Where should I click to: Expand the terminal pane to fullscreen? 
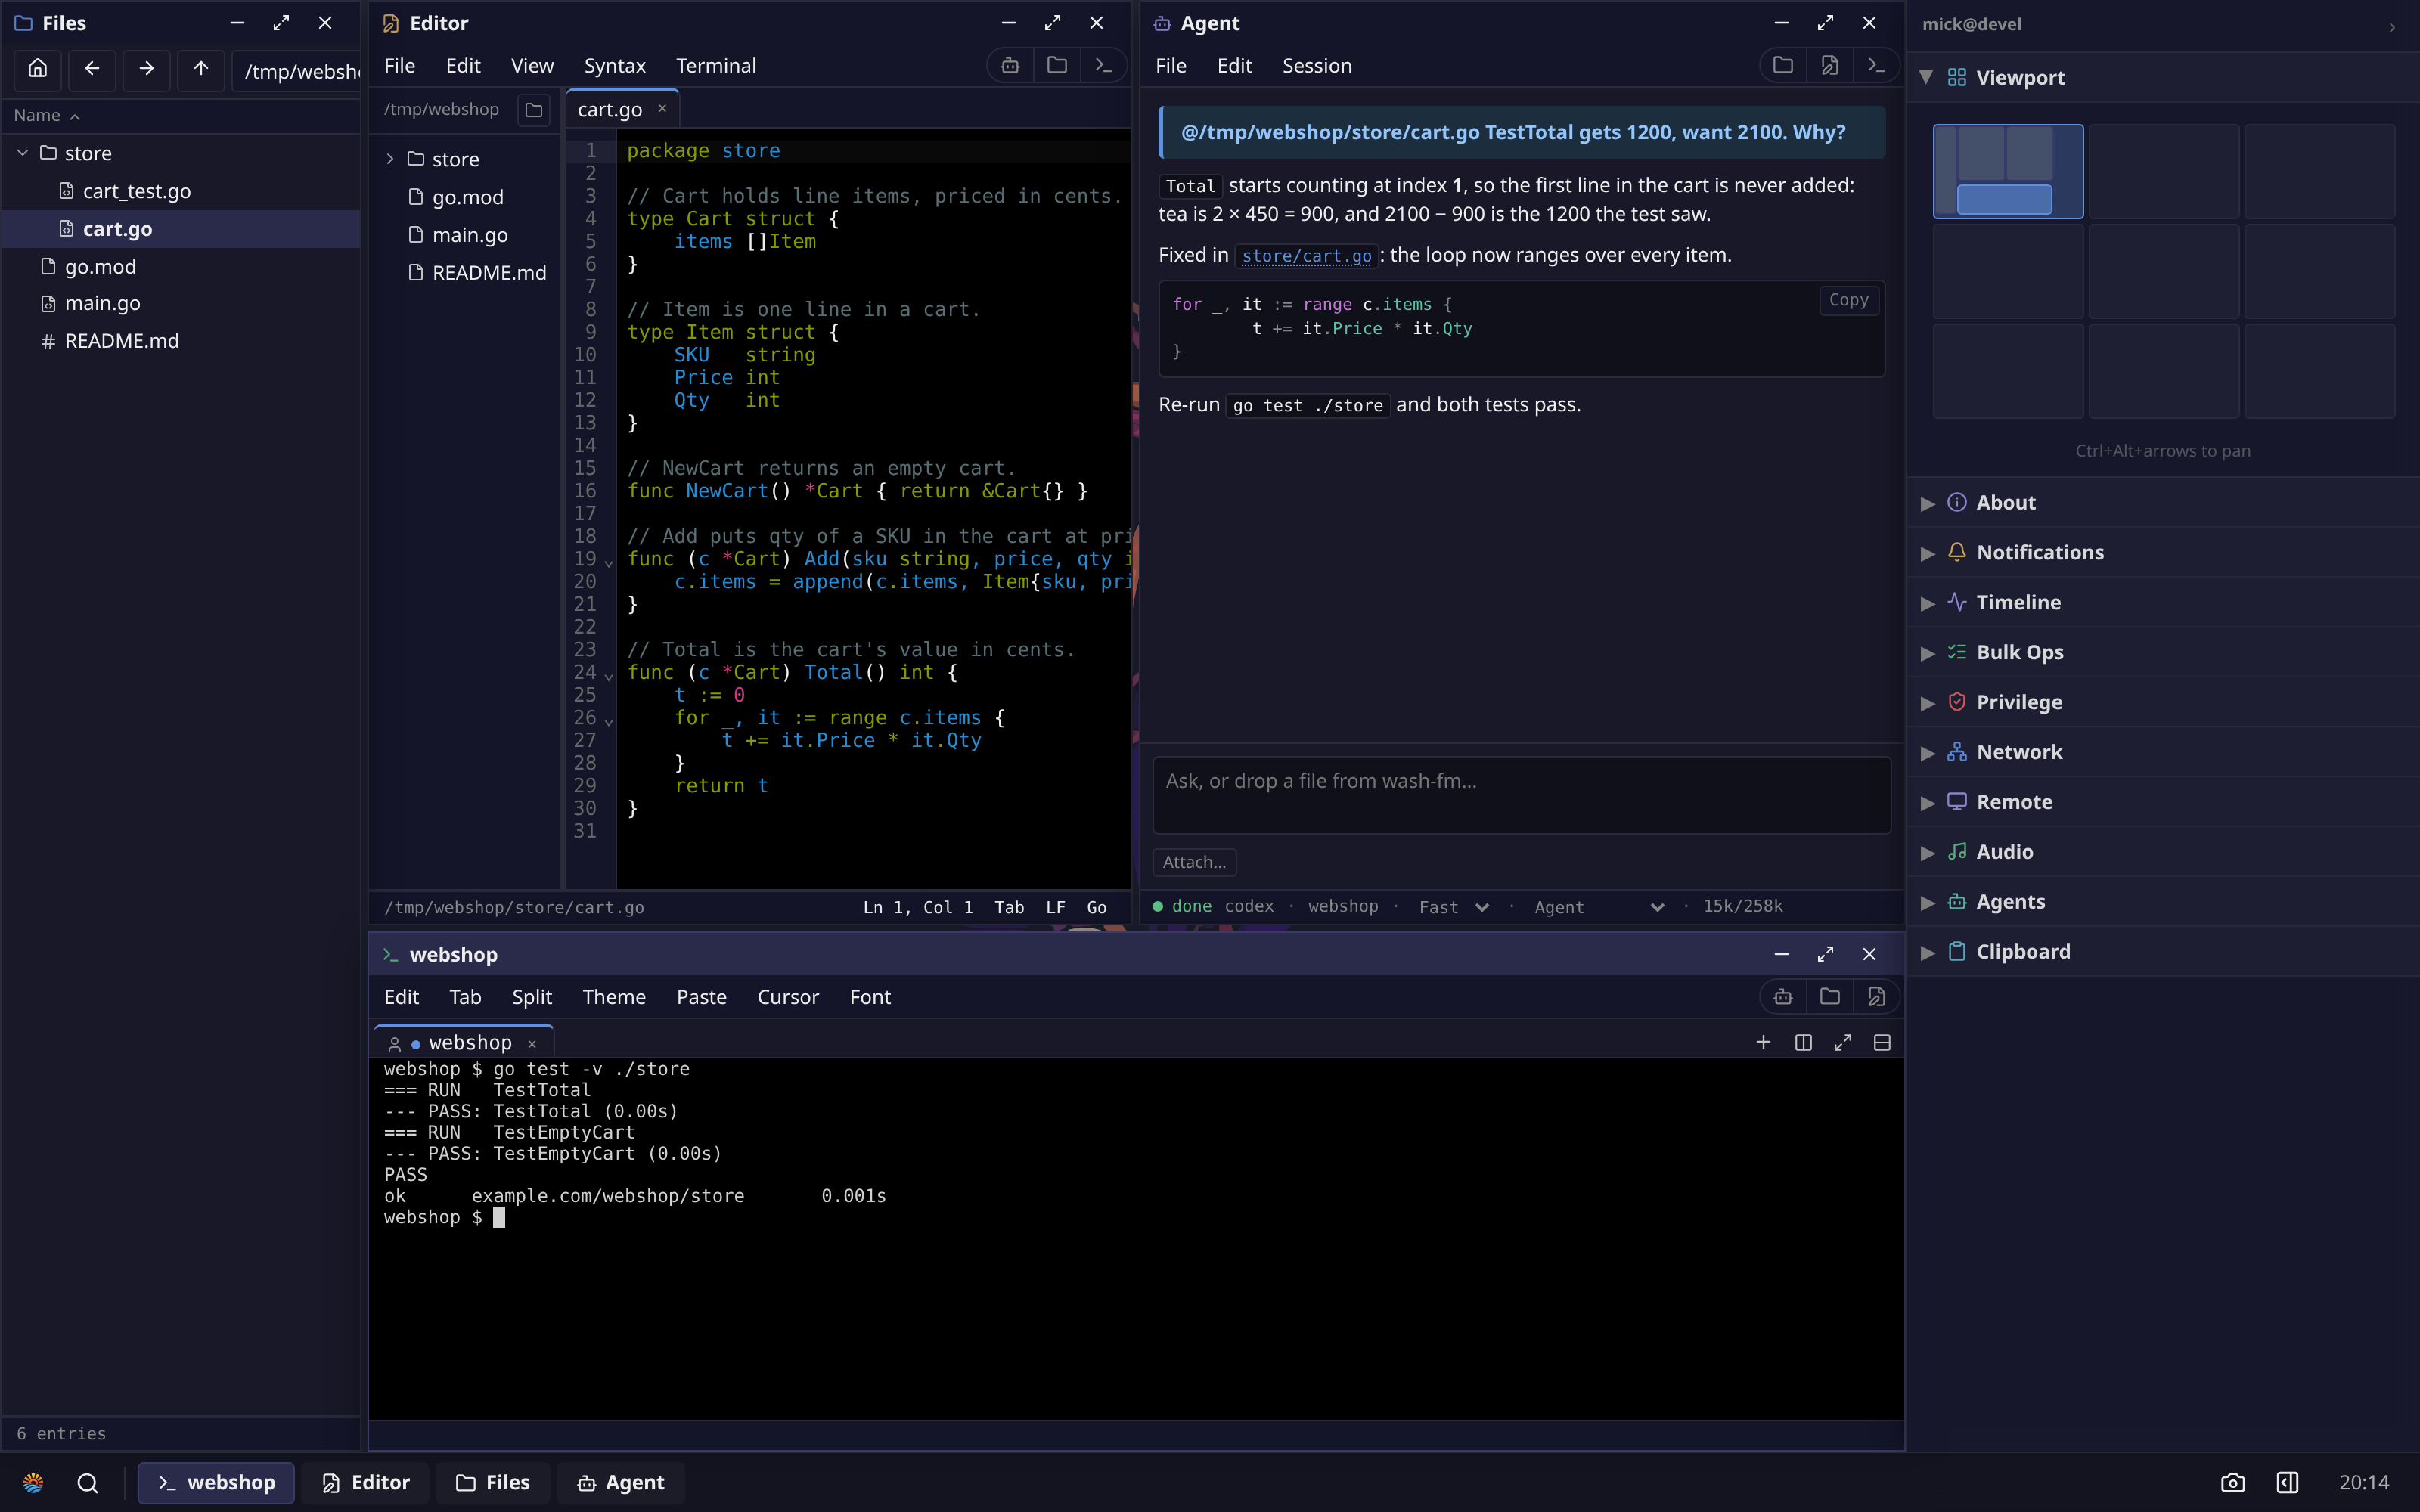click(1843, 1043)
